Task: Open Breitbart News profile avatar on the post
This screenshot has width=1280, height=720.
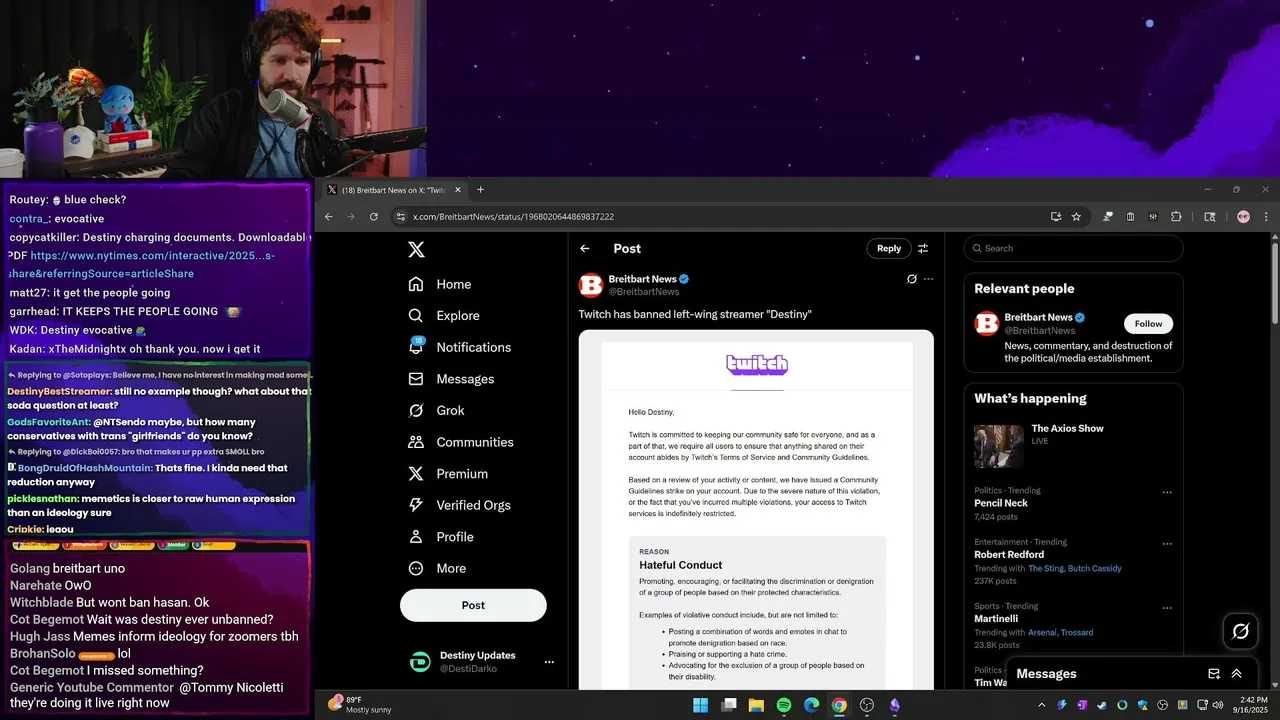Action: (591, 285)
